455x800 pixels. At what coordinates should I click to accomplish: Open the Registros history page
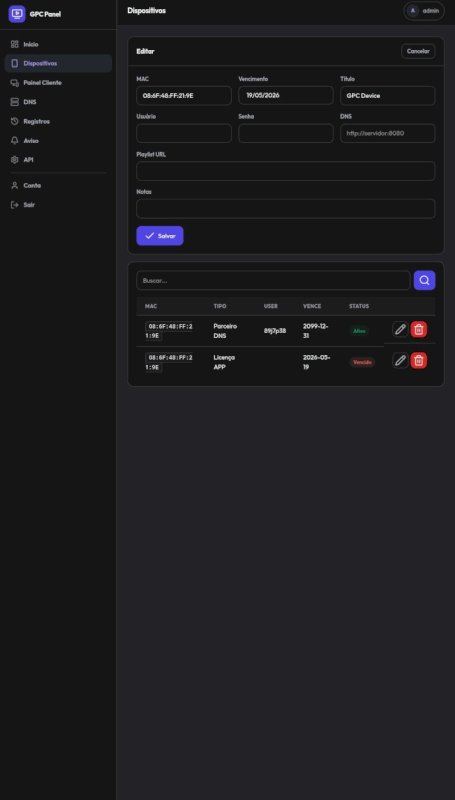(x=58, y=121)
